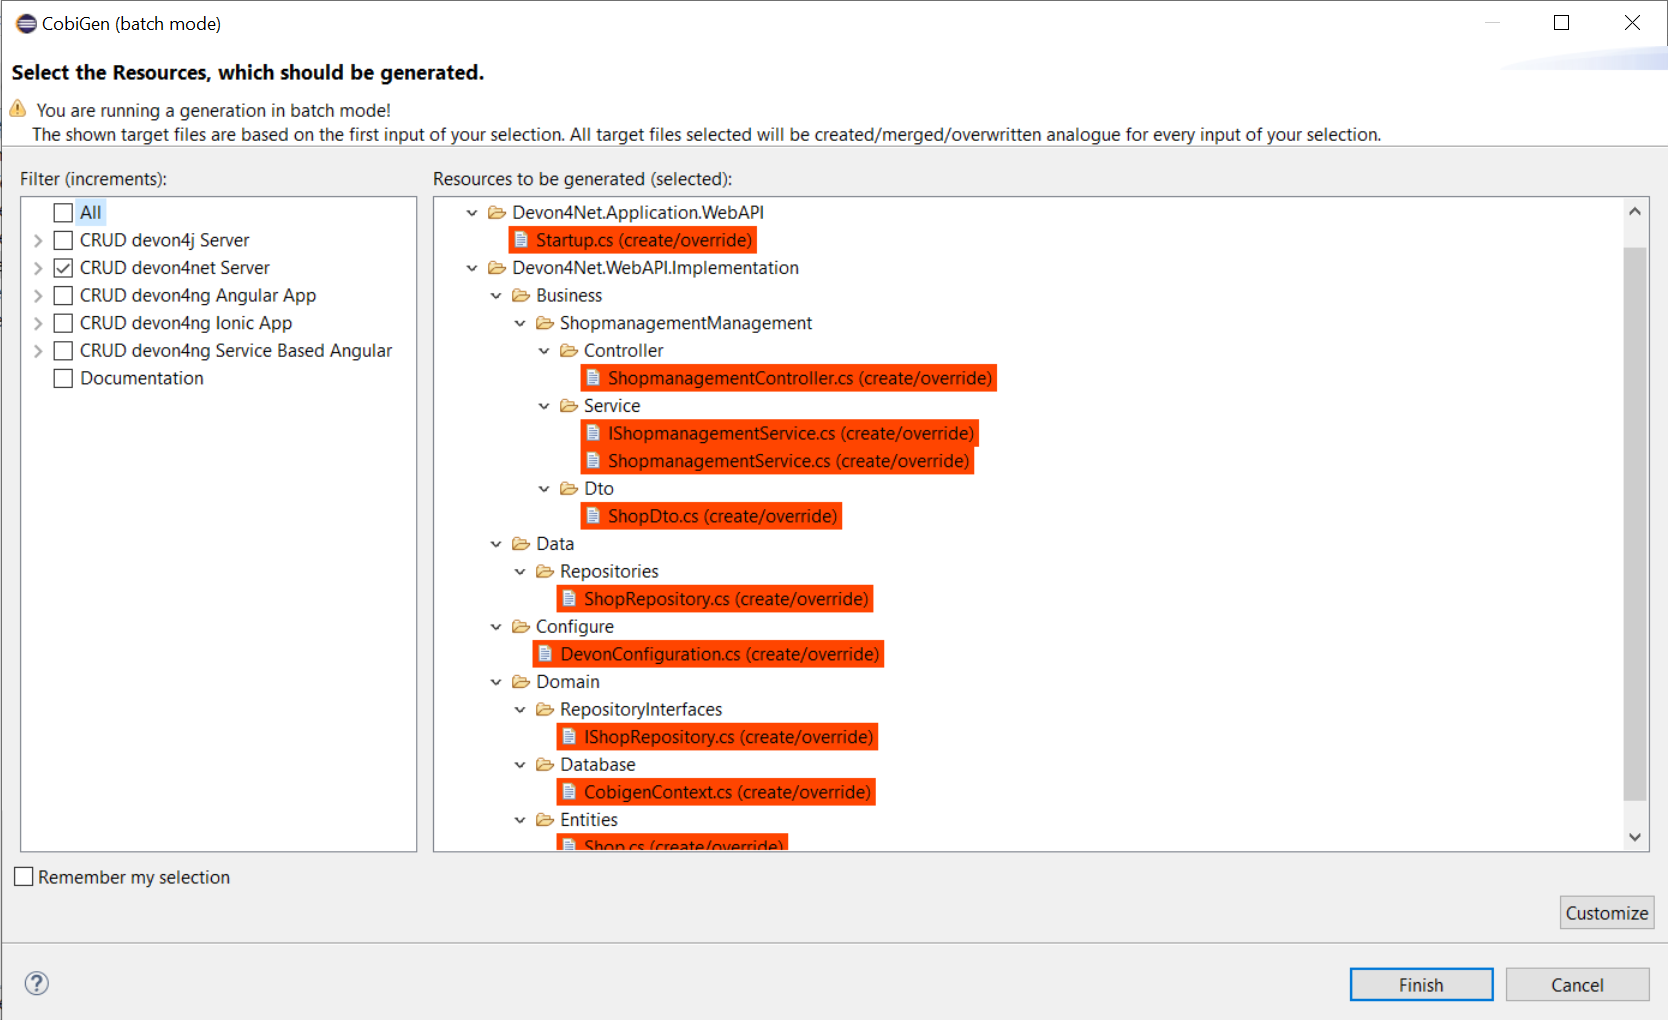Click the Startup.cs file icon
Viewport: 1668px width, 1020px height.
coord(521,240)
